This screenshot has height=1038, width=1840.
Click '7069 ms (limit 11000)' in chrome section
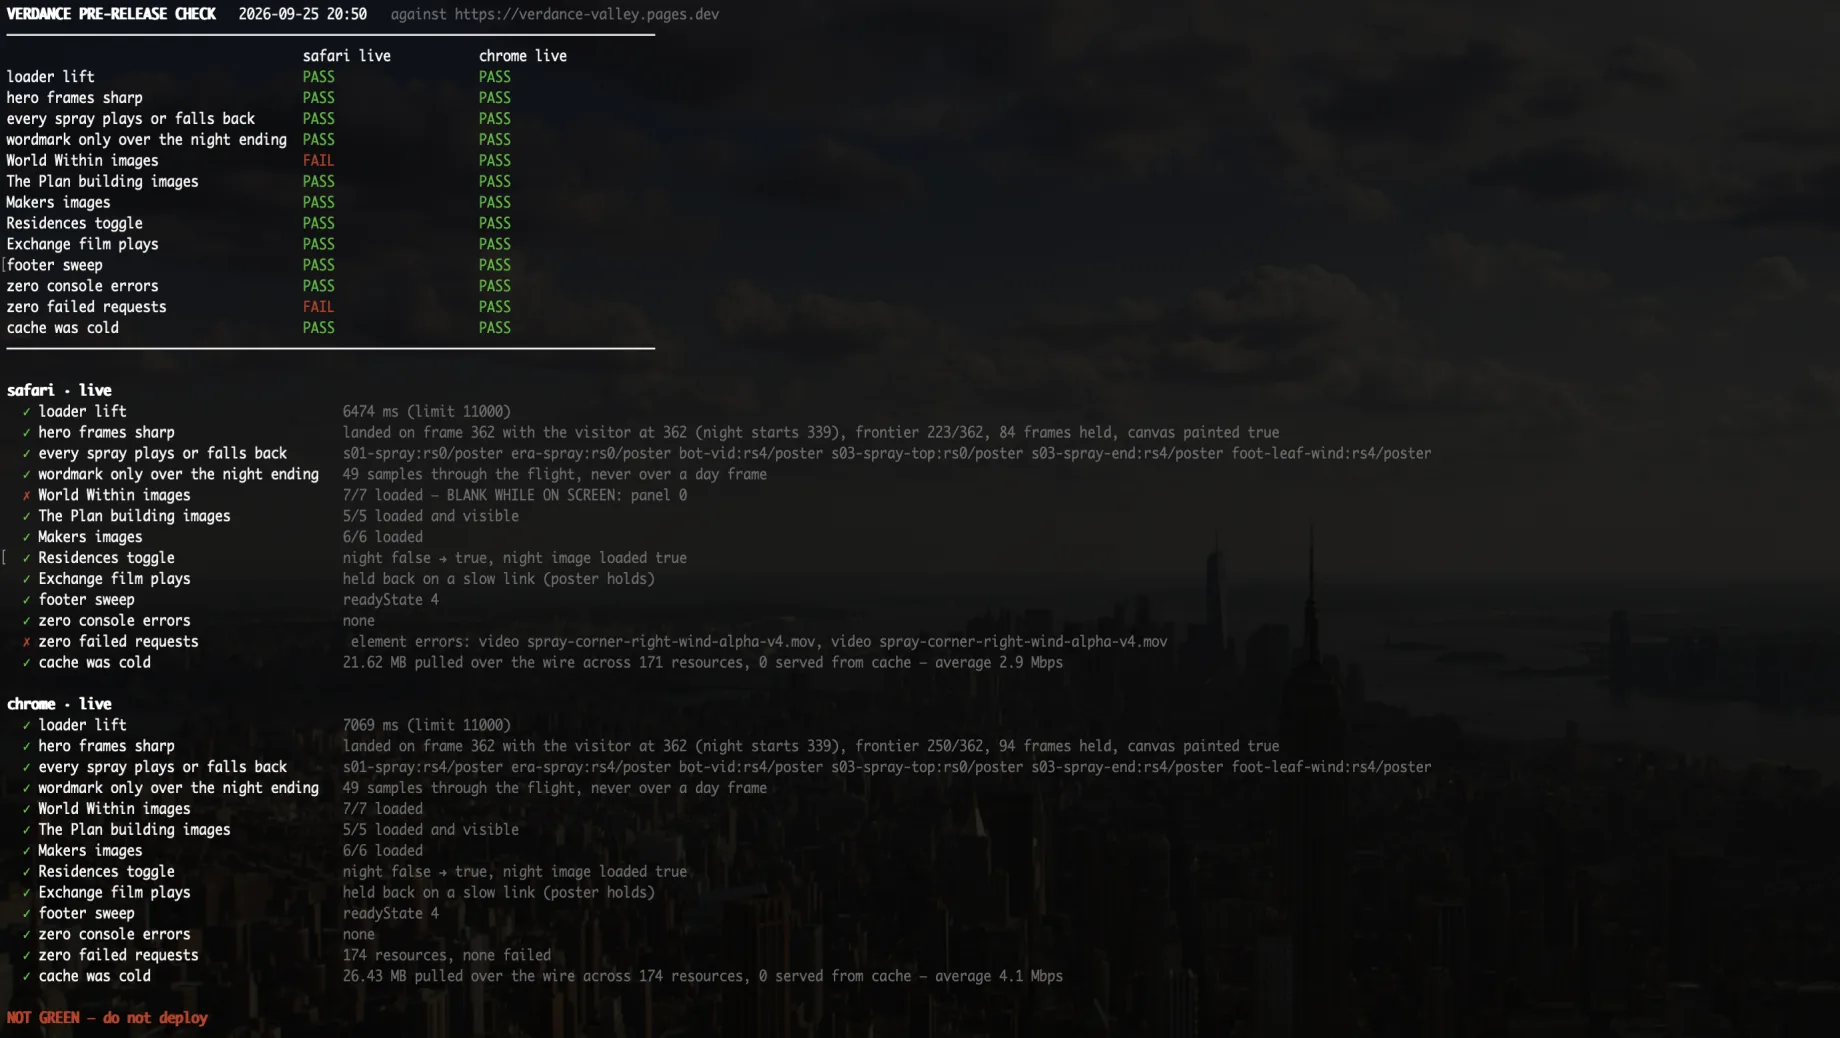click(426, 725)
